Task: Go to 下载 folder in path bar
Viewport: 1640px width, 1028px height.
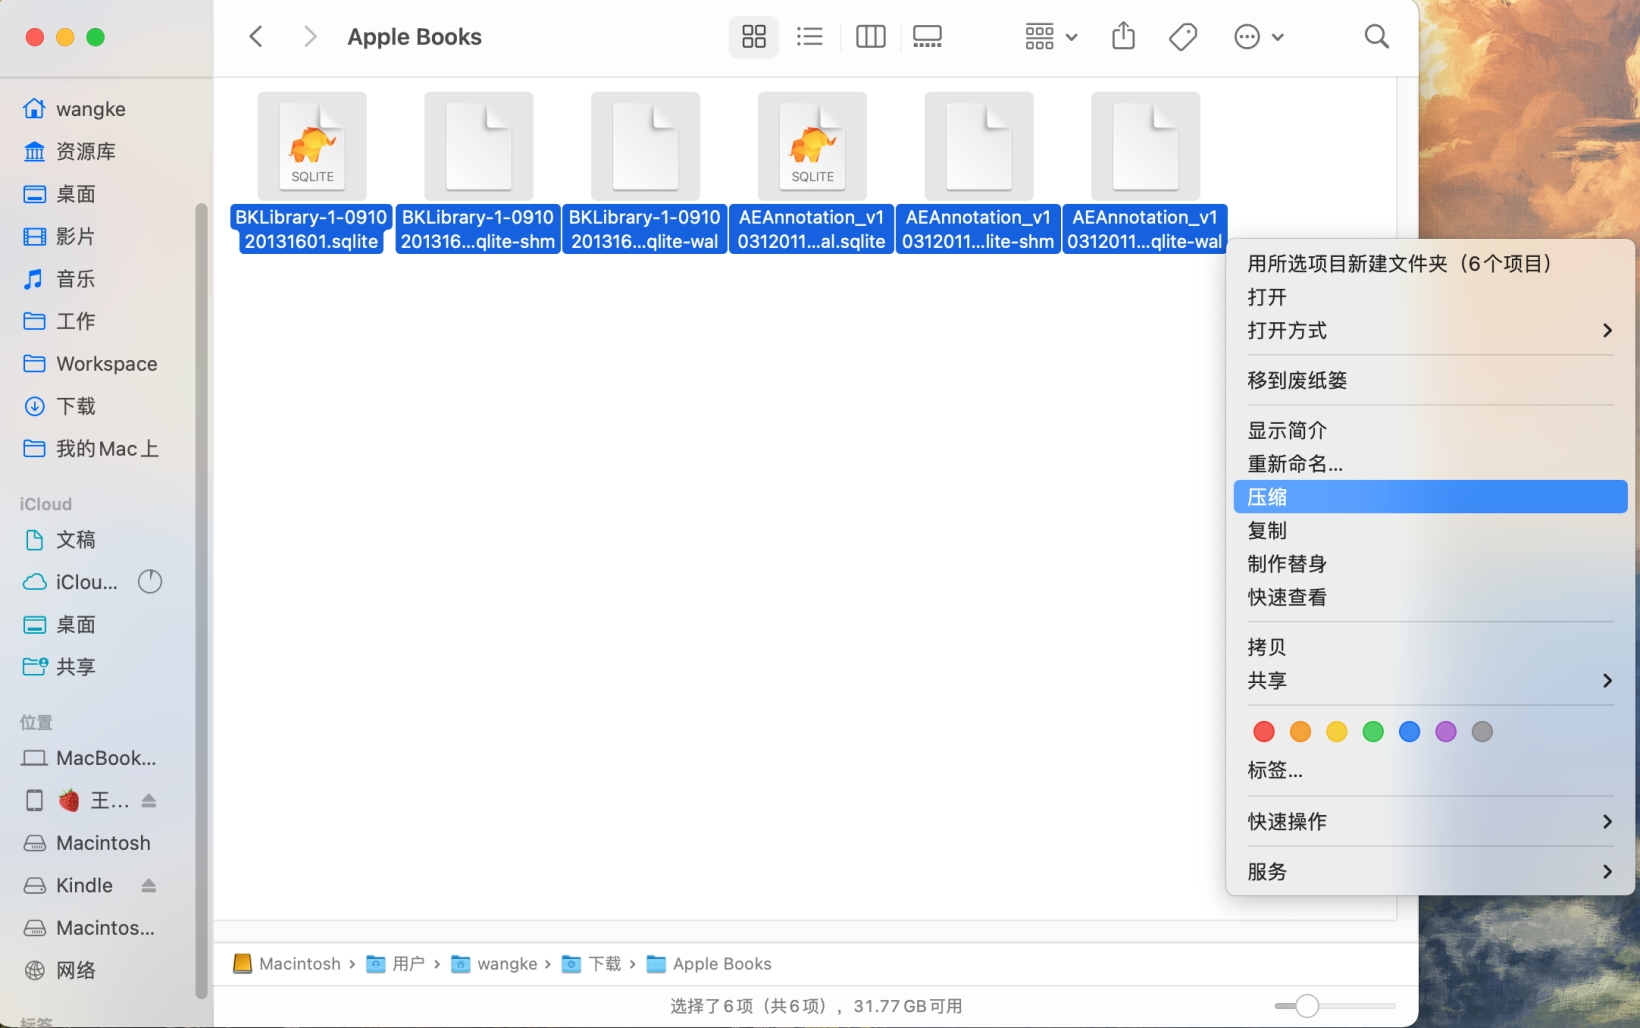Action: (604, 964)
